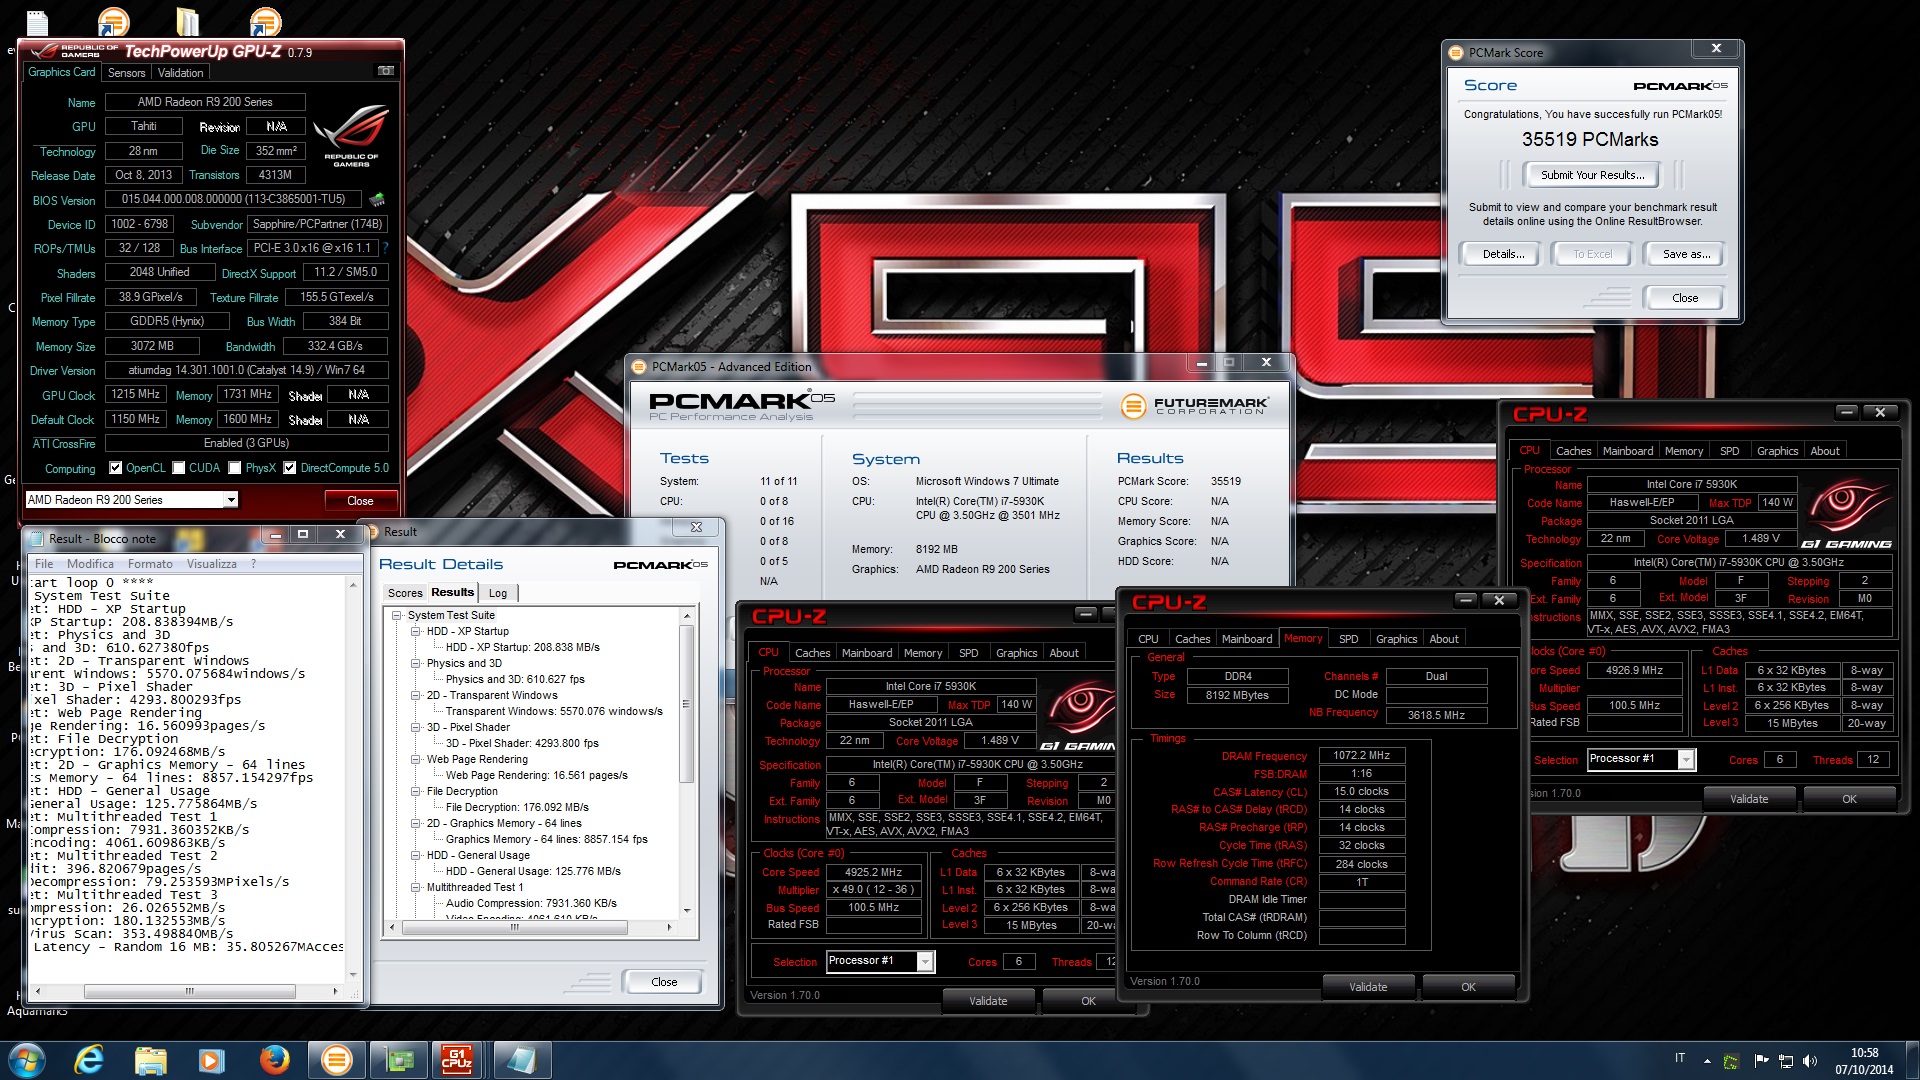
Task: Open Processor #1 dropdown in rightmost CPU-Z window
Action: (1642, 759)
